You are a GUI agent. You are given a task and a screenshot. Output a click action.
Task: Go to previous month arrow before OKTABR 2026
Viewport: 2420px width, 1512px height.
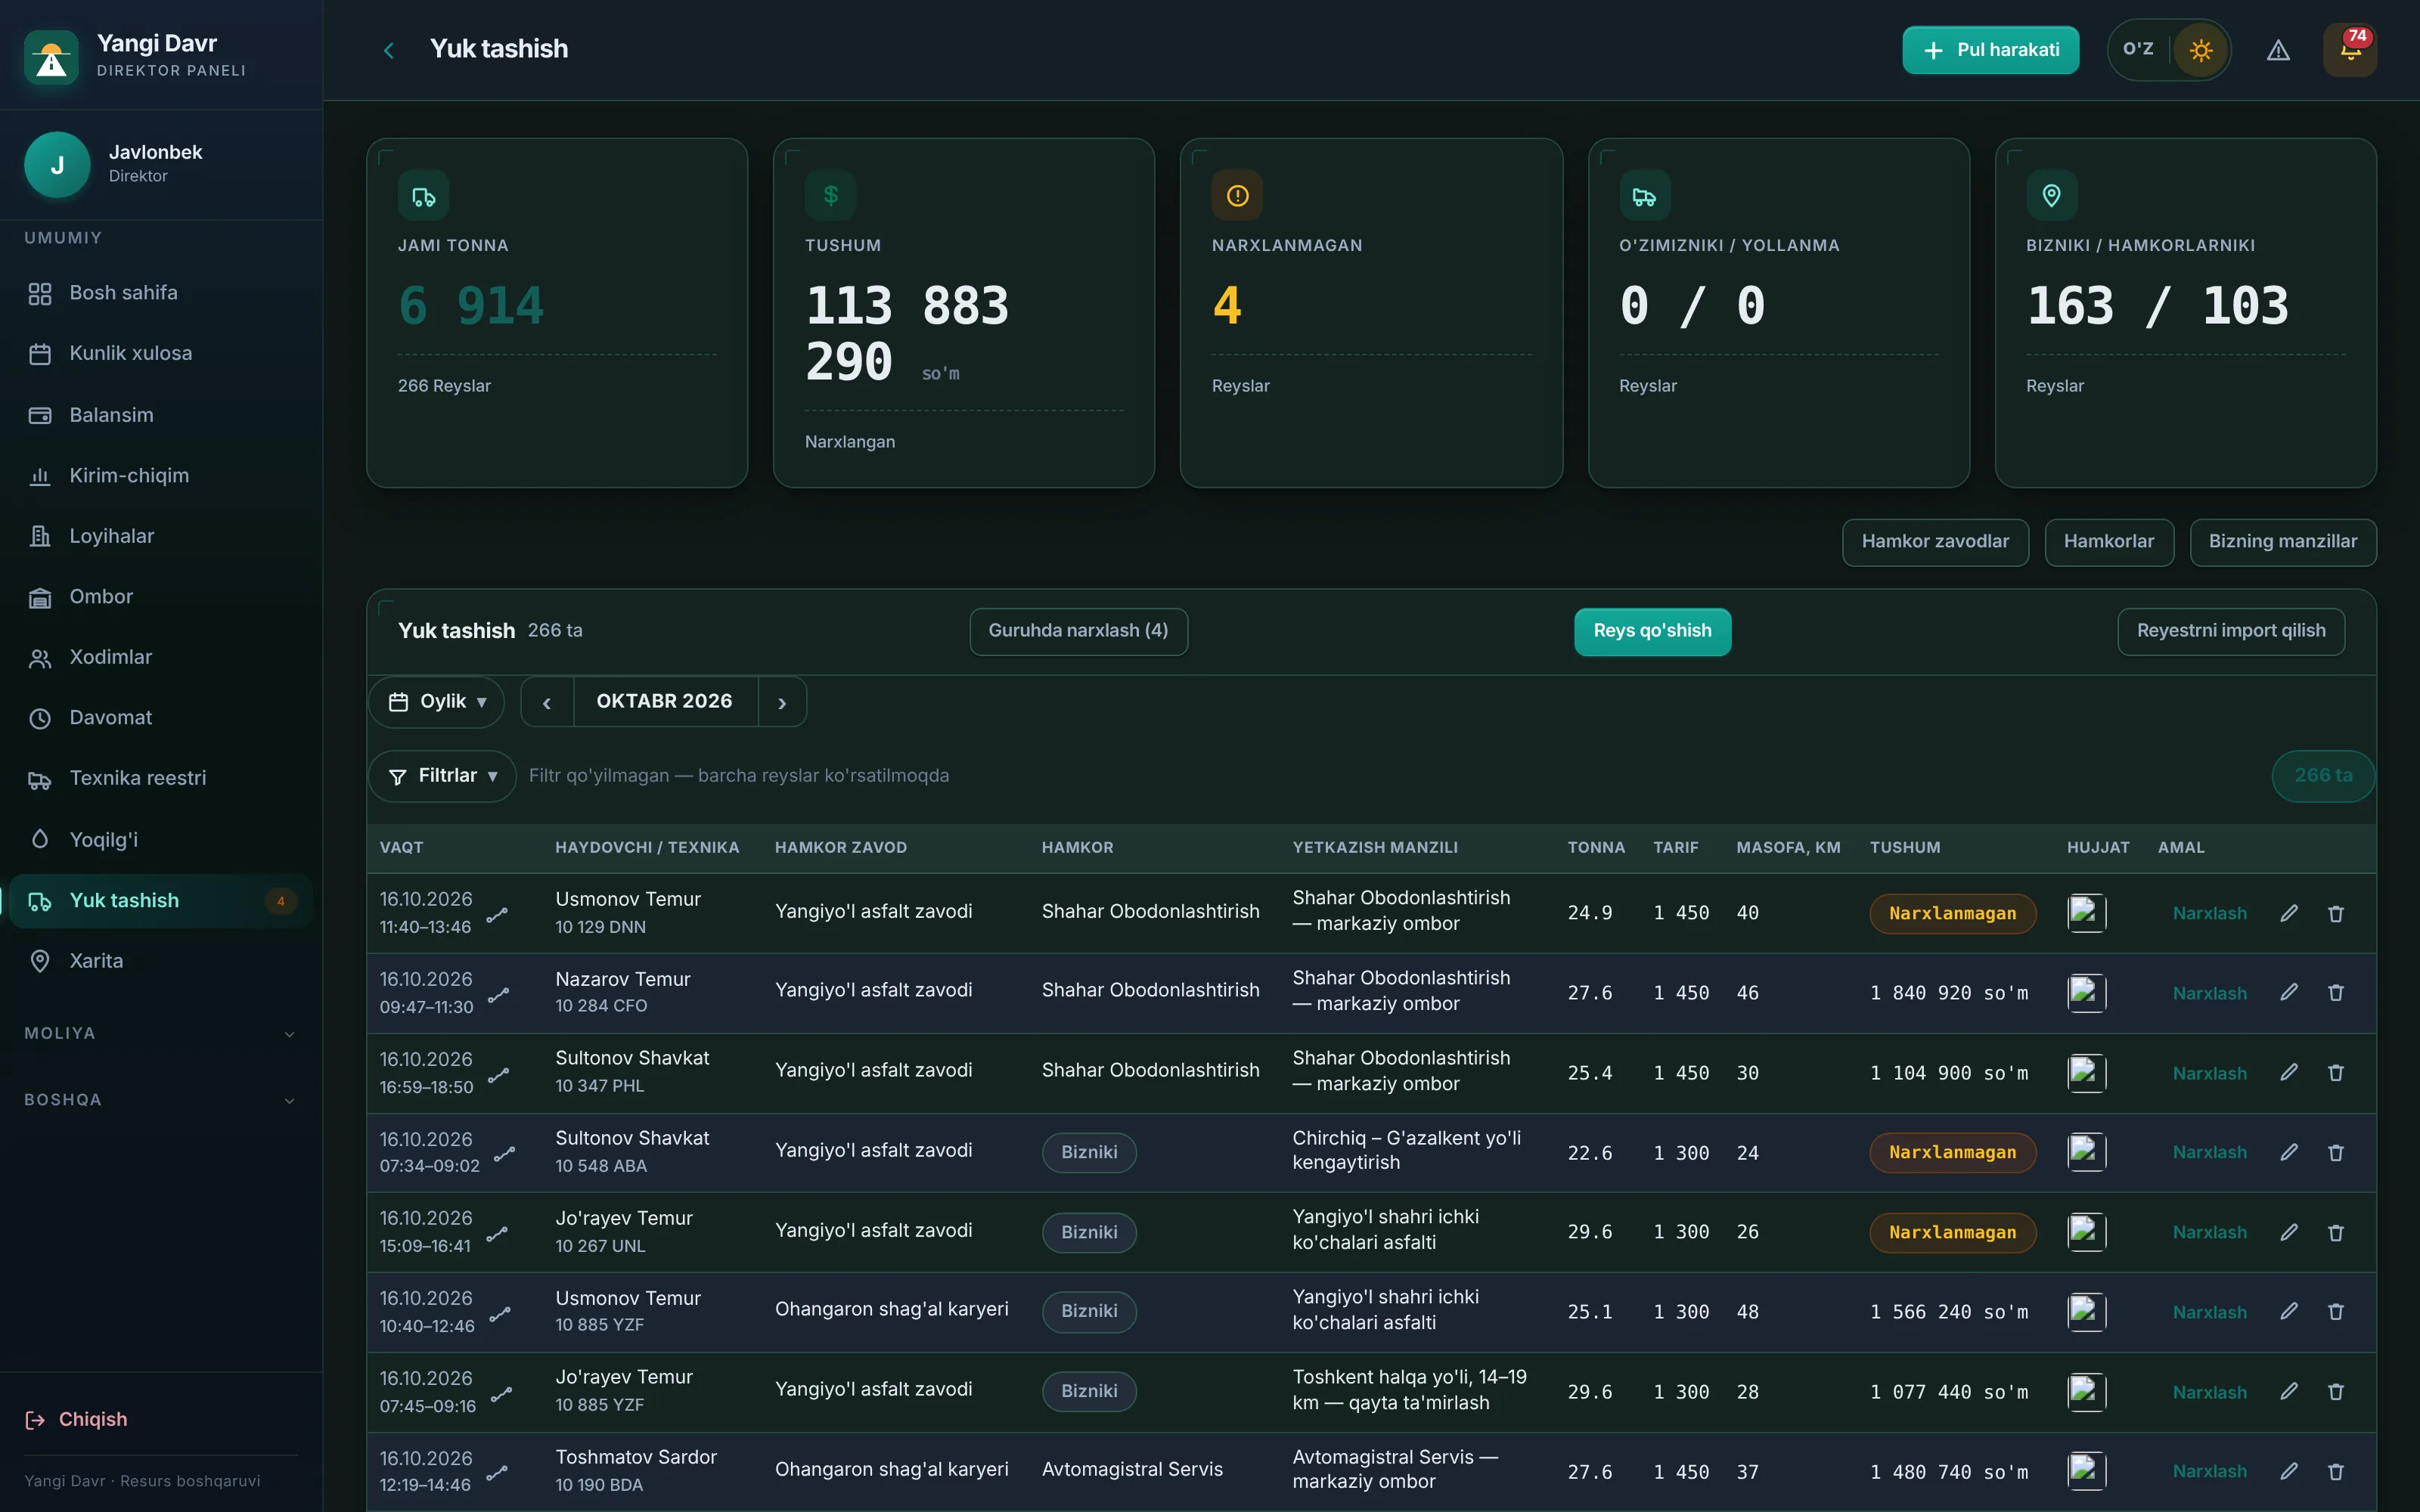(x=547, y=702)
